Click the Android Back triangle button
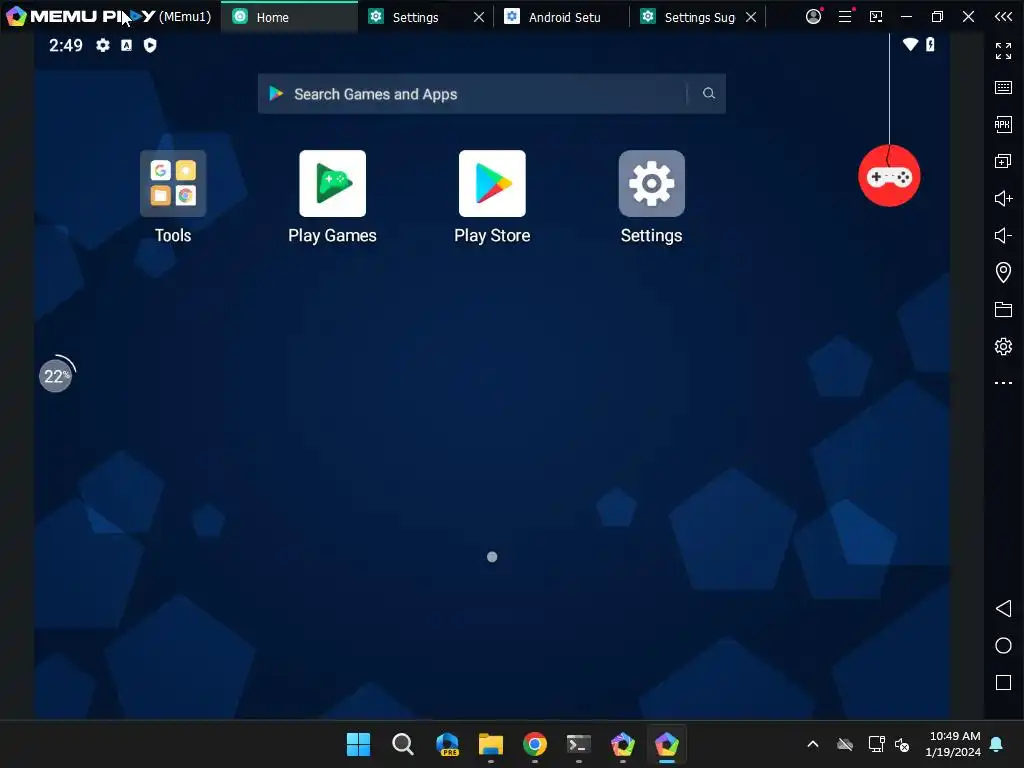 1003,609
